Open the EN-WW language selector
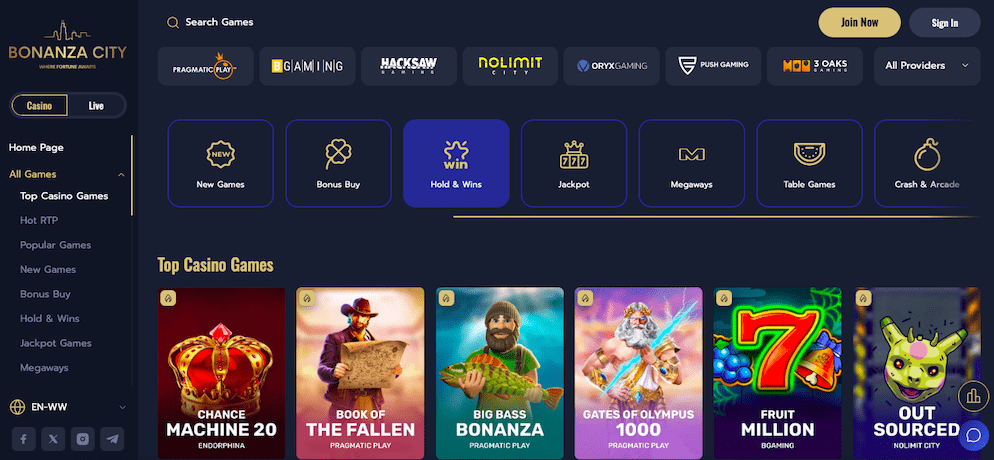 click(x=68, y=407)
